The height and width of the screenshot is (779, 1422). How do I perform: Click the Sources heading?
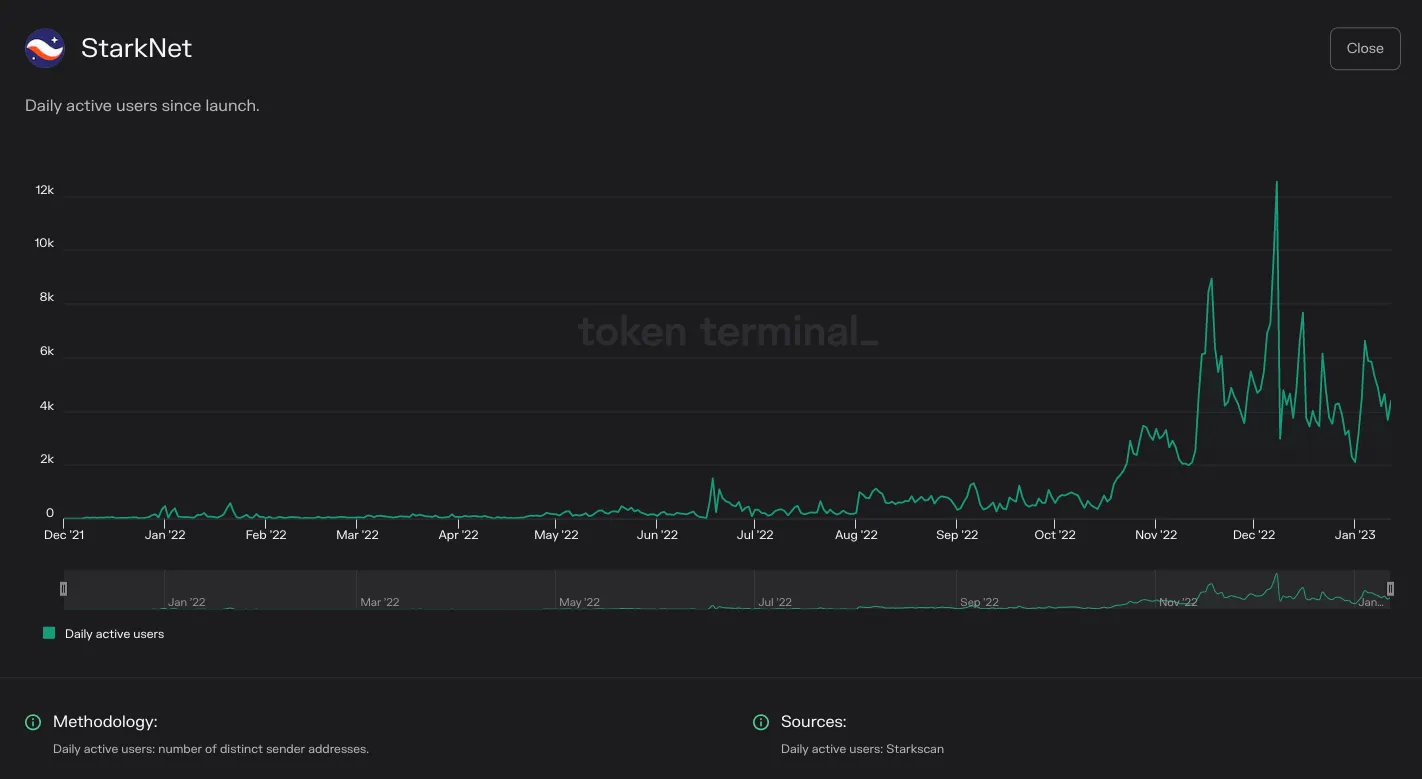813,721
